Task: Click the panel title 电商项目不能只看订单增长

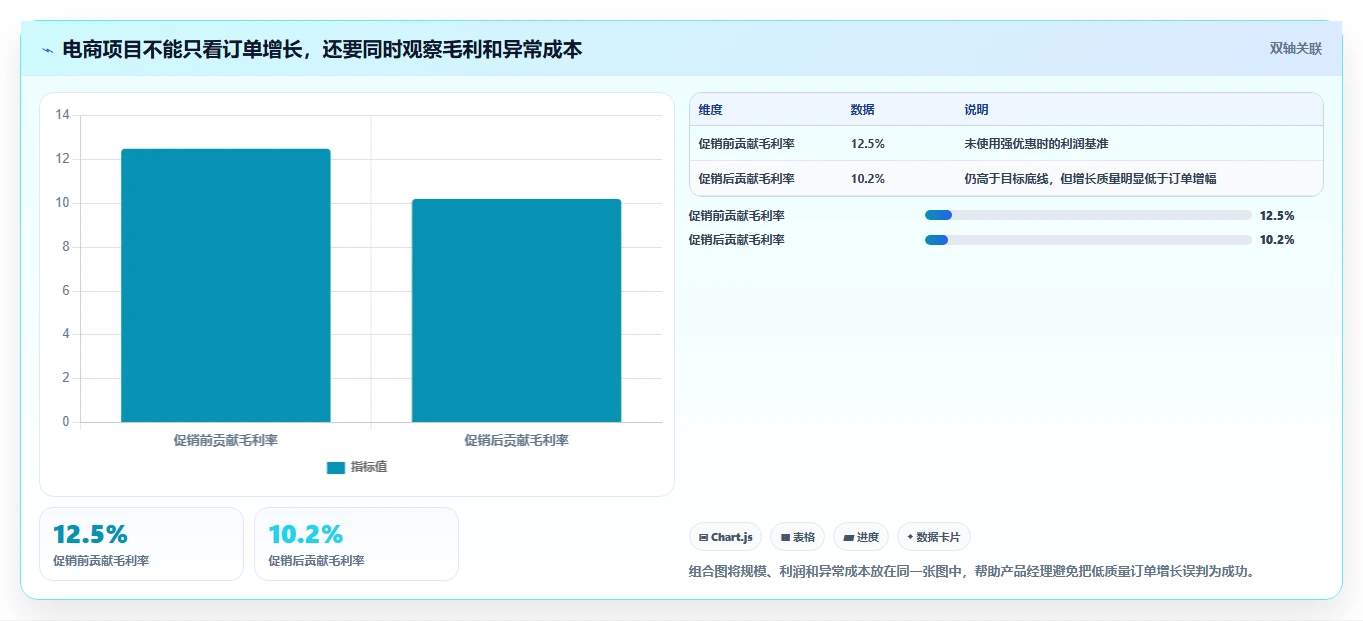Action: click(x=322, y=49)
